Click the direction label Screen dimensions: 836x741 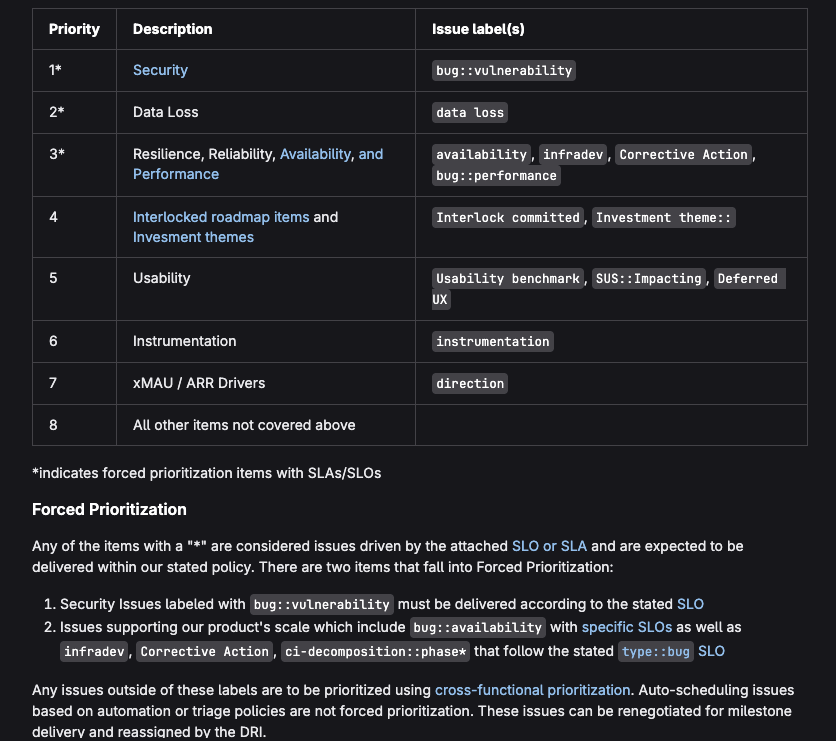coord(470,383)
